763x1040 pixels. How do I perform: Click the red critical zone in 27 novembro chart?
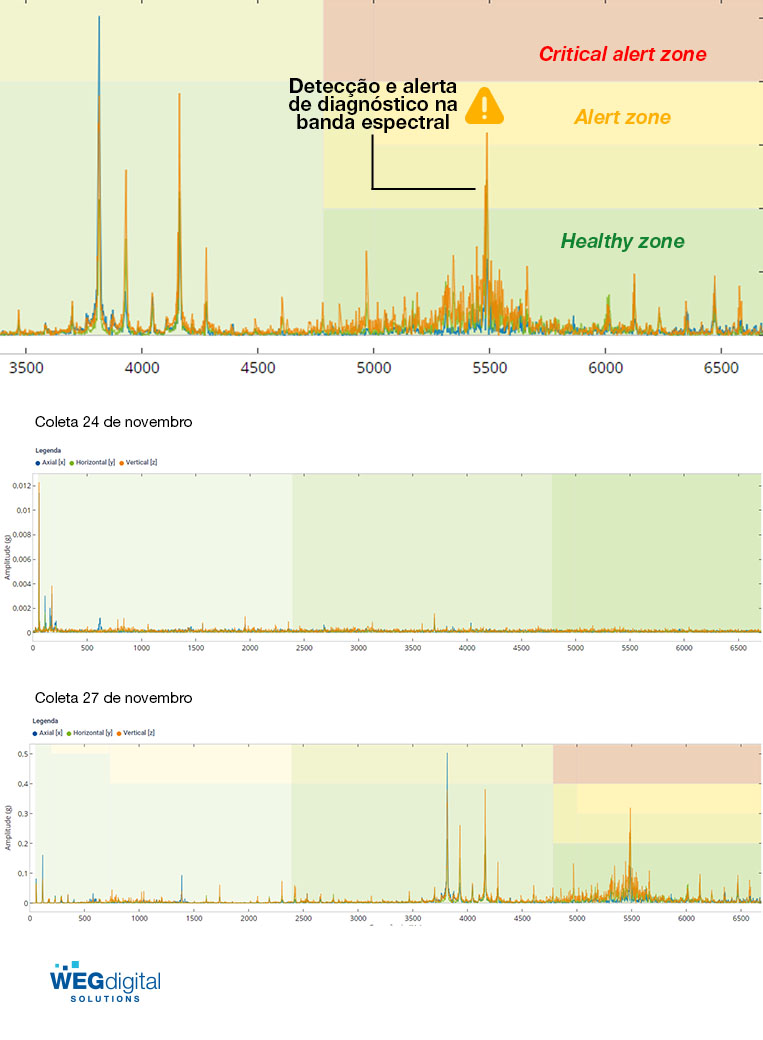(655, 764)
